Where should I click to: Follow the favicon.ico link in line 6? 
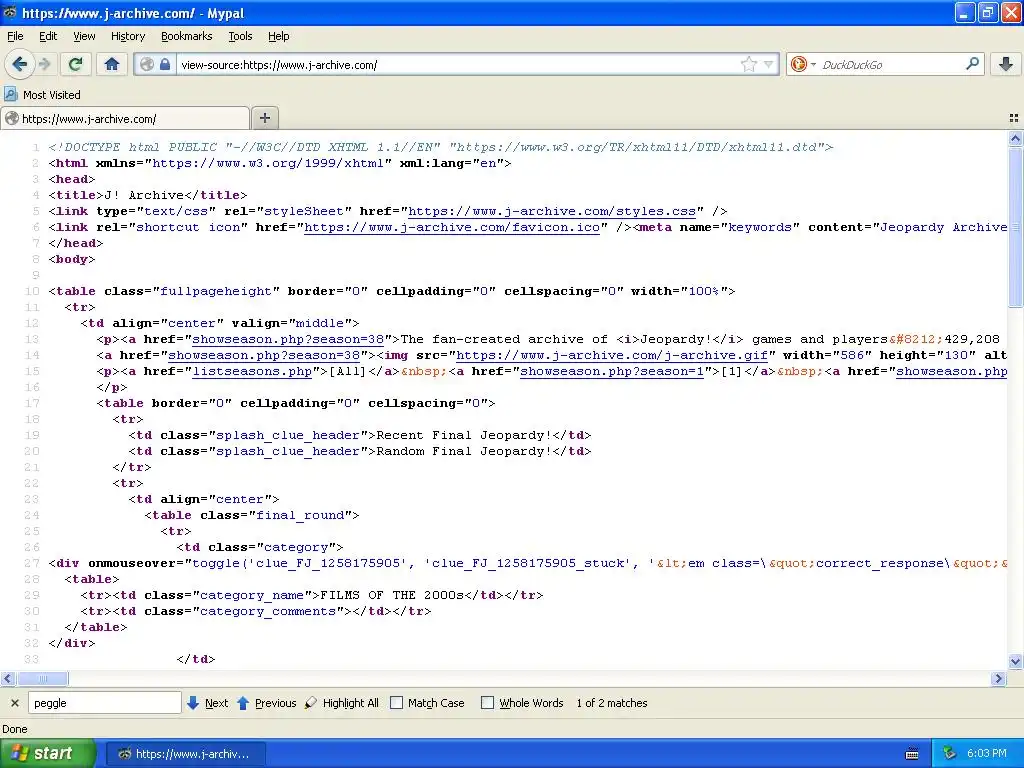452,227
